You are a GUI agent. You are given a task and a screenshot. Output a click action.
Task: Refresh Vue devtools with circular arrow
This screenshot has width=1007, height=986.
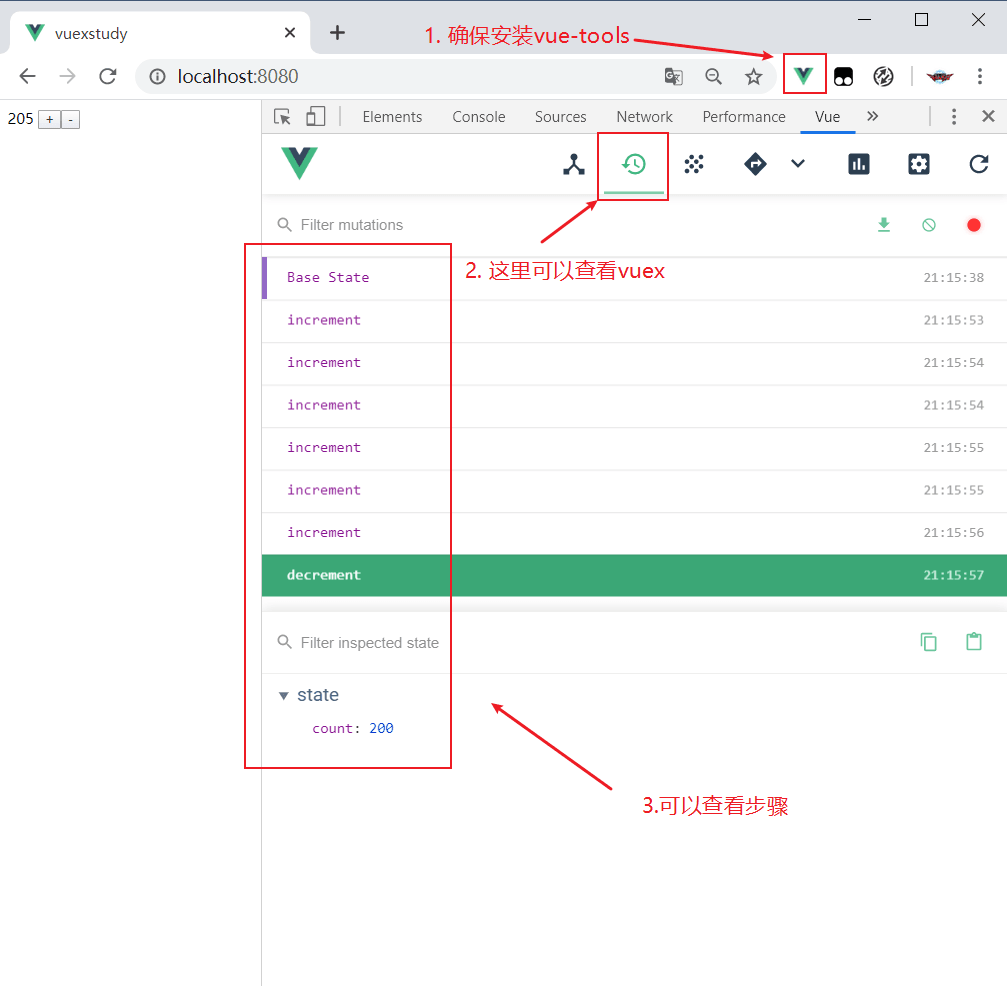coord(978,163)
